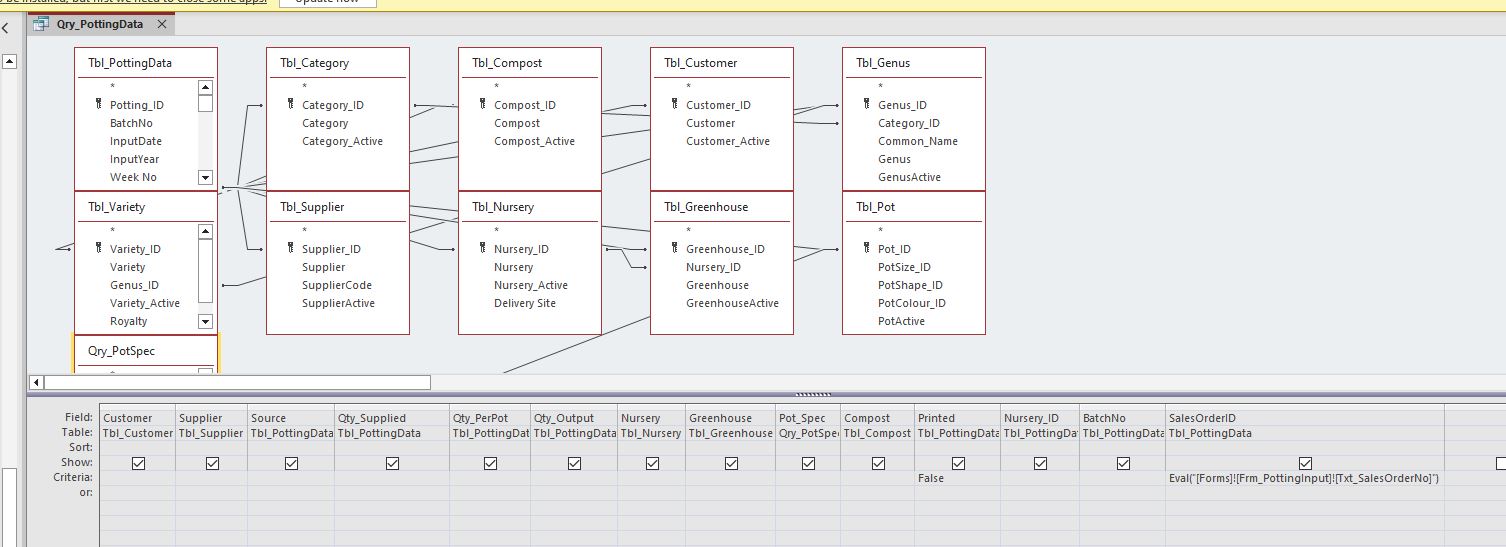Select the Tbl_Genus table title
This screenshot has height=547, width=1506.
tap(883, 63)
